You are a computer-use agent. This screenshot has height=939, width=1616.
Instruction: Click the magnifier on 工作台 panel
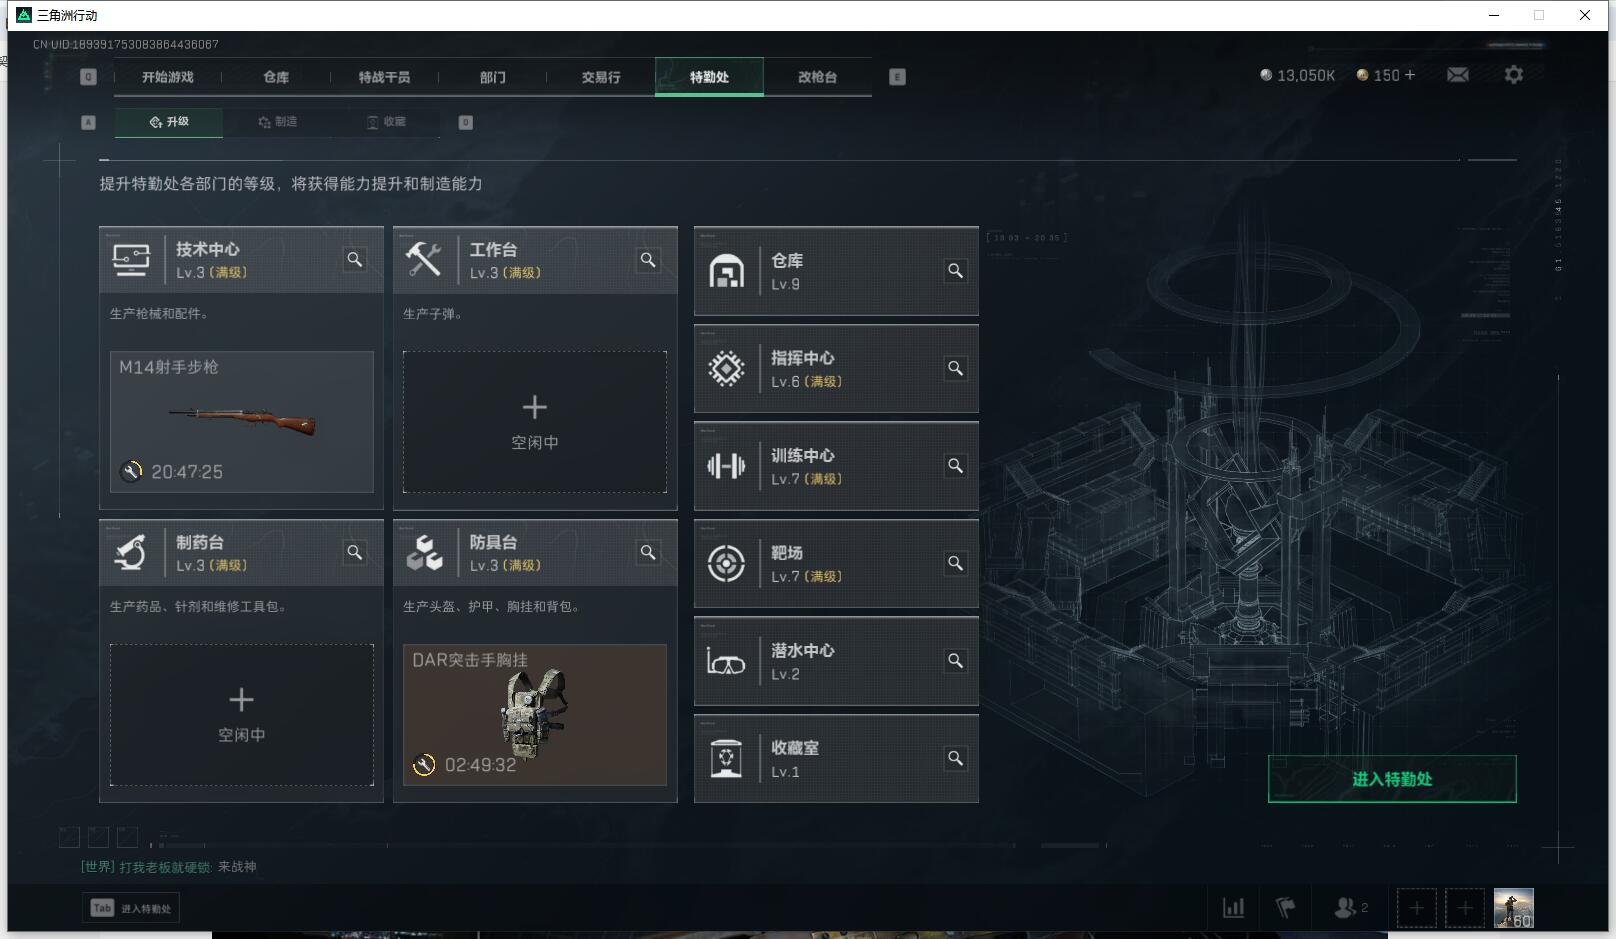tap(648, 260)
